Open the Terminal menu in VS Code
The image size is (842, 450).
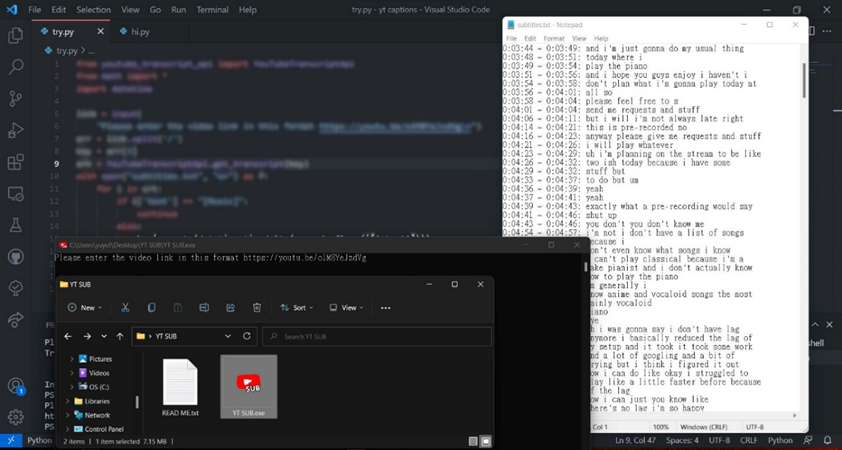212,10
